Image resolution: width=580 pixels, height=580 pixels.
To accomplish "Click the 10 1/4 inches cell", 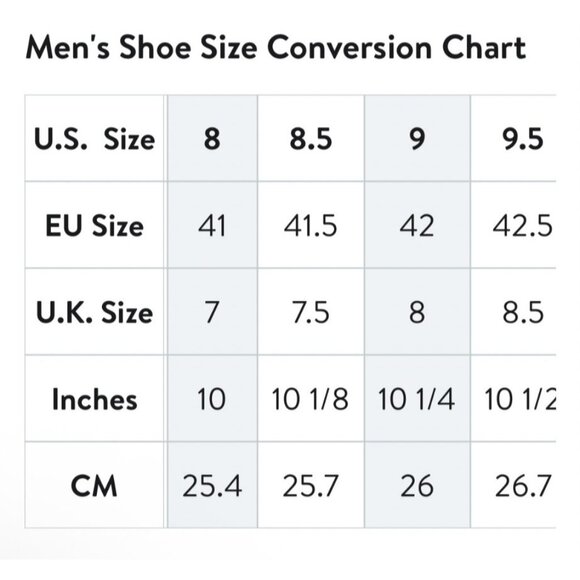I will coord(417,398).
